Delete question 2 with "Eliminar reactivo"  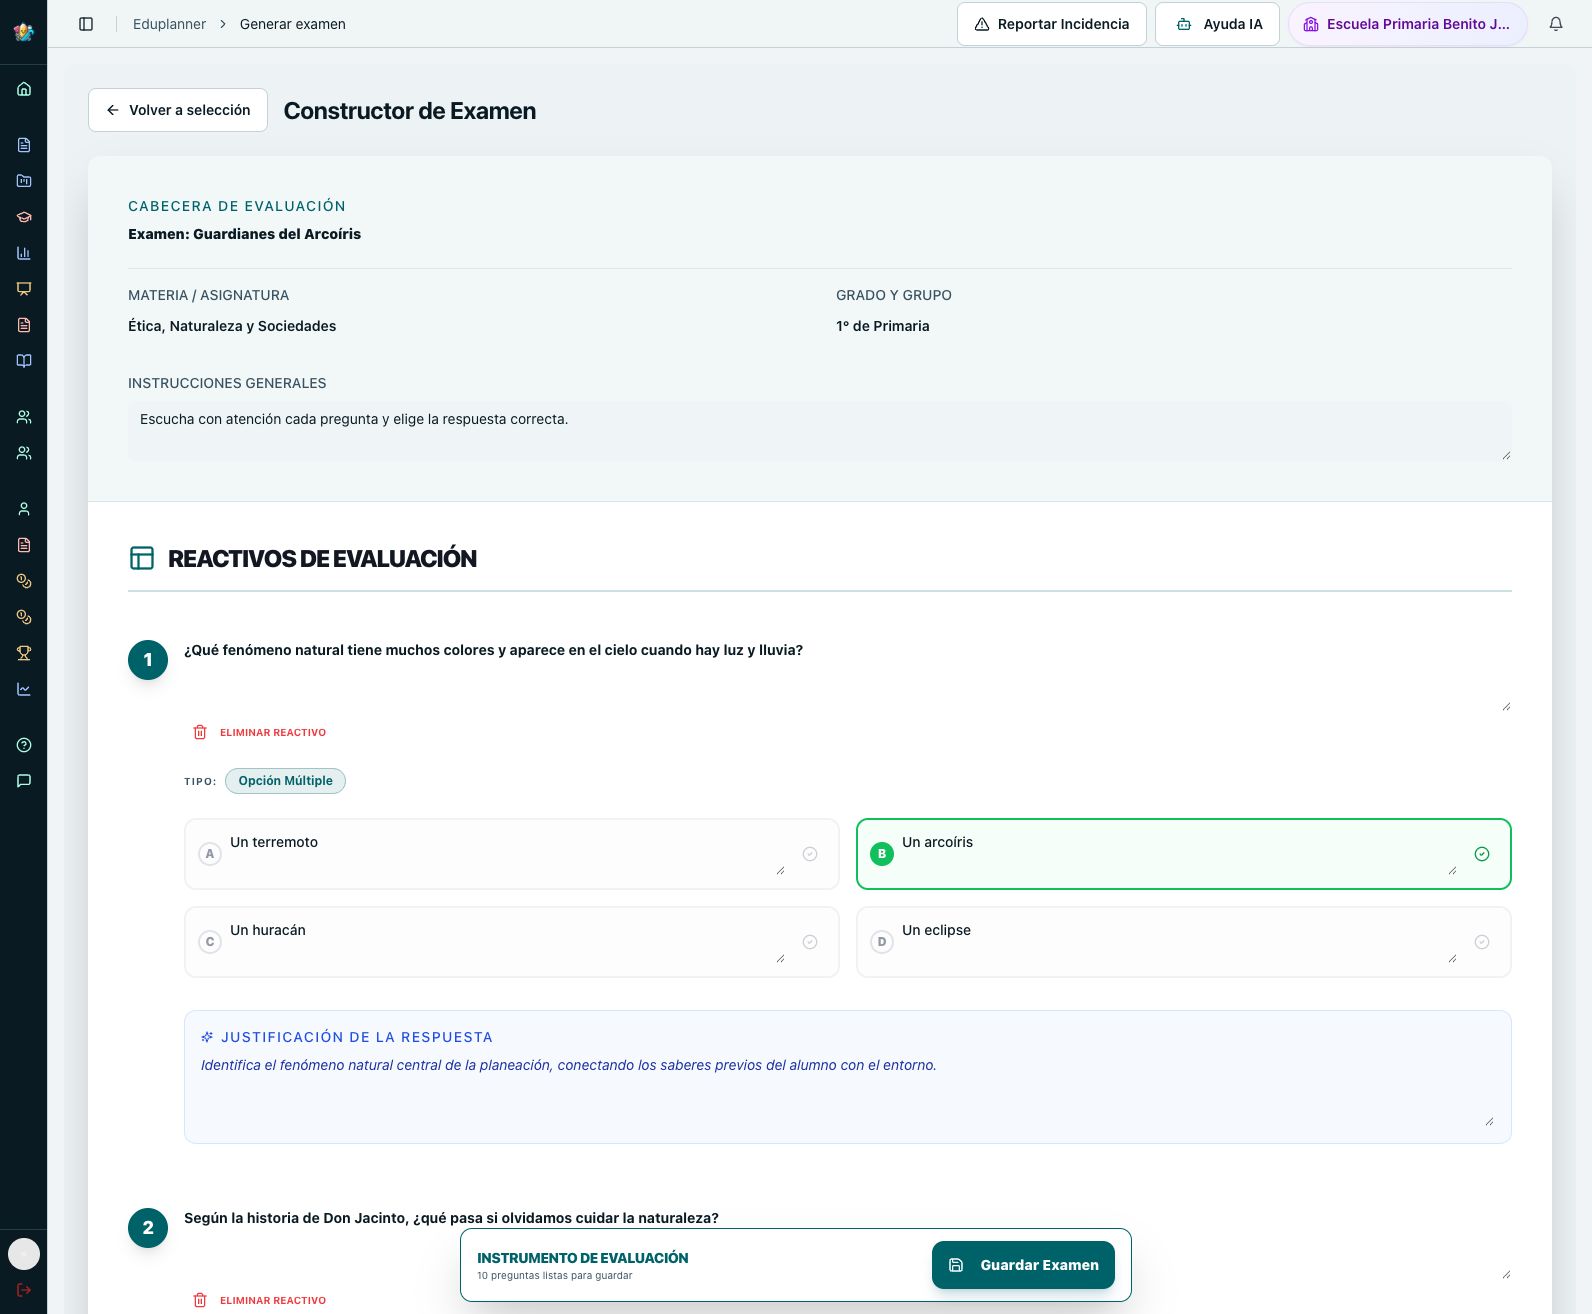tap(259, 1300)
